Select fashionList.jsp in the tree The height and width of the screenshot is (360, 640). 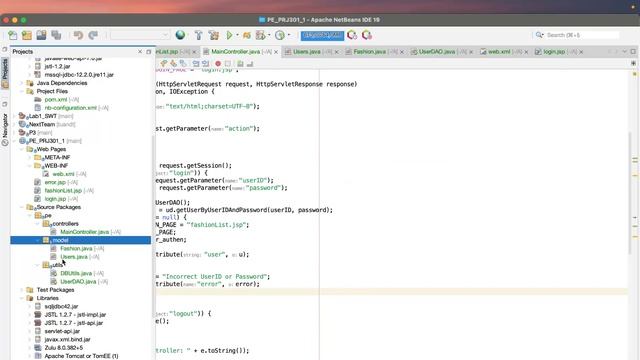click(x=63, y=191)
